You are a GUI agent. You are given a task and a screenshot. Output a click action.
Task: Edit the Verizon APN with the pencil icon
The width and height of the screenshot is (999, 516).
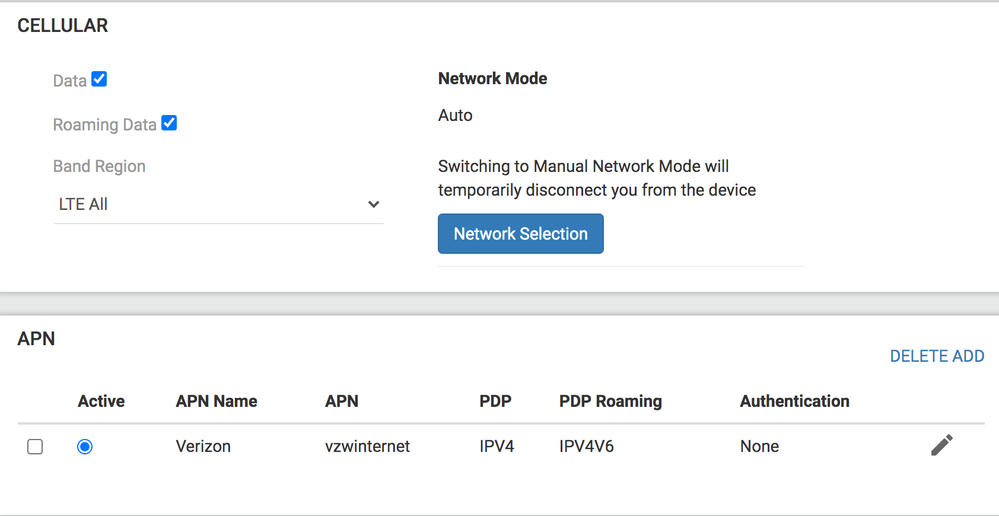[941, 445]
